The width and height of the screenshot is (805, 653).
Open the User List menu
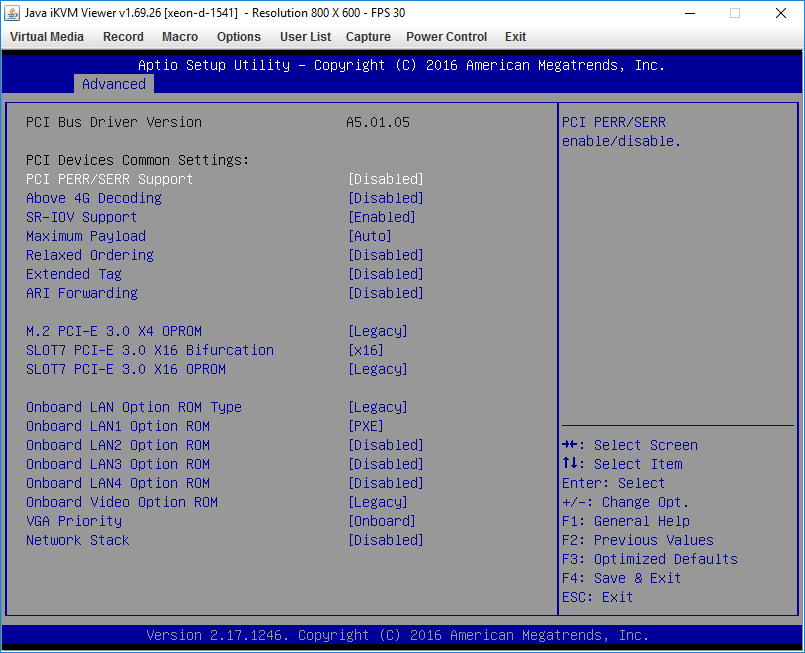point(305,37)
